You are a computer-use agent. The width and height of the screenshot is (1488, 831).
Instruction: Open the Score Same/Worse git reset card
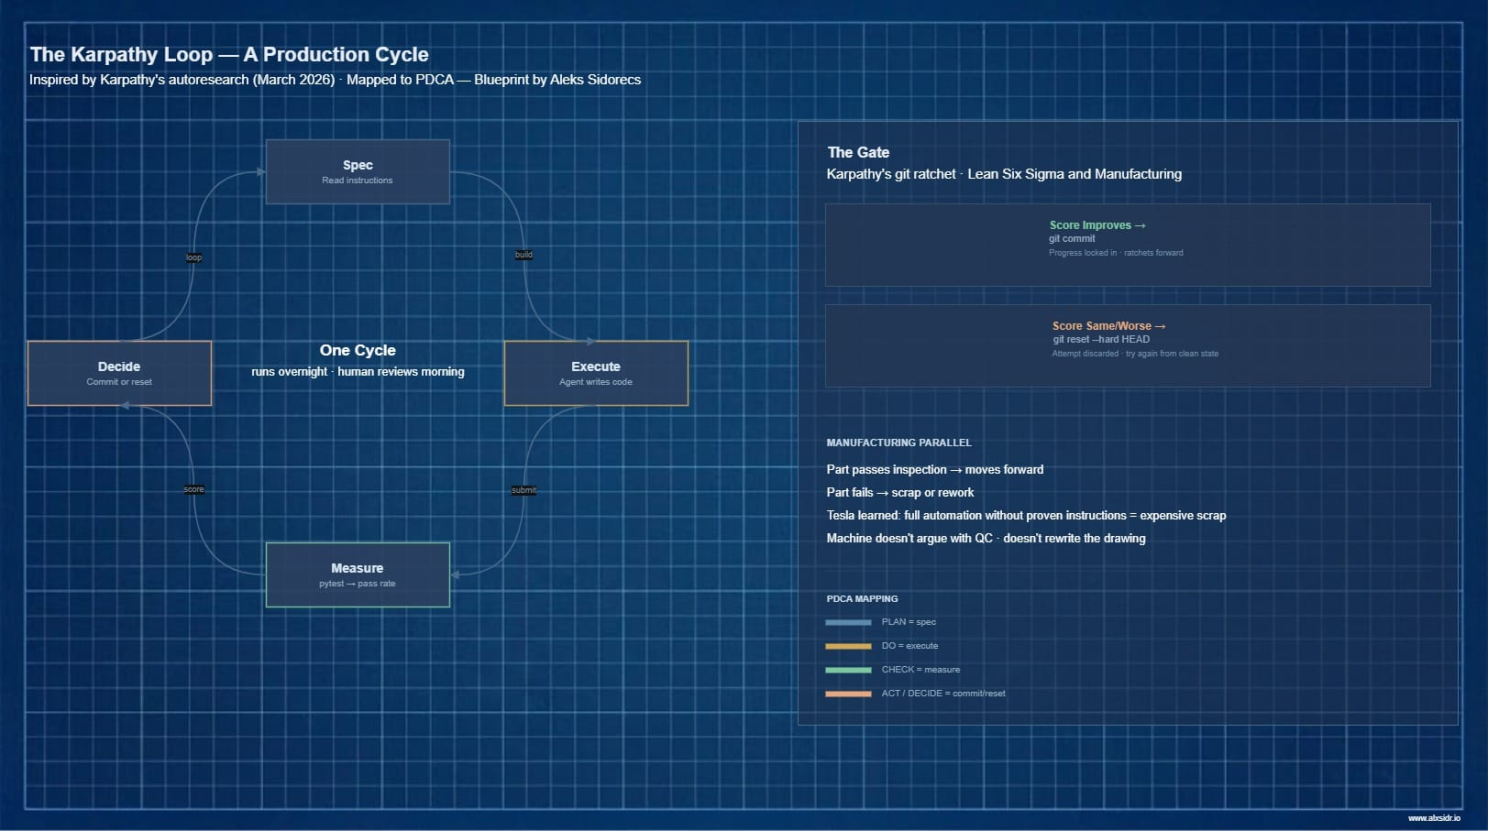click(x=1127, y=345)
